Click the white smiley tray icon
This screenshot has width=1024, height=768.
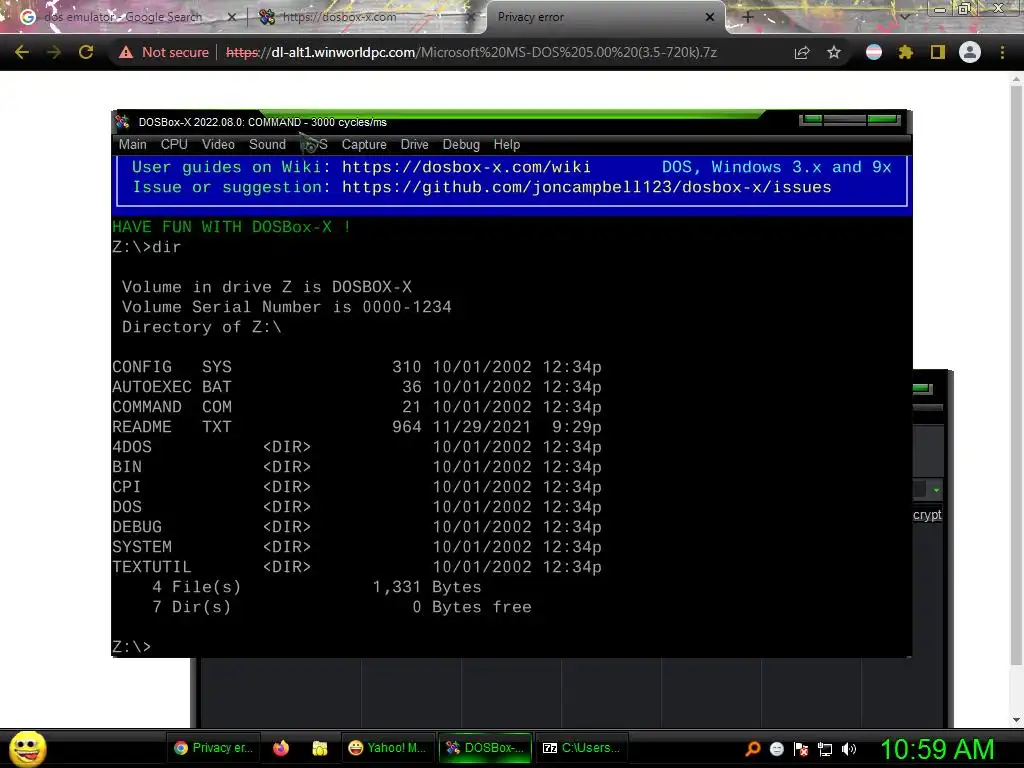click(776, 749)
